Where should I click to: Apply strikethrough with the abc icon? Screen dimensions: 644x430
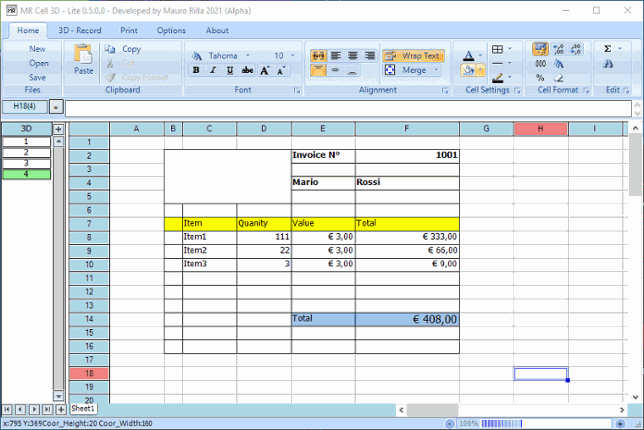pyautogui.click(x=247, y=70)
